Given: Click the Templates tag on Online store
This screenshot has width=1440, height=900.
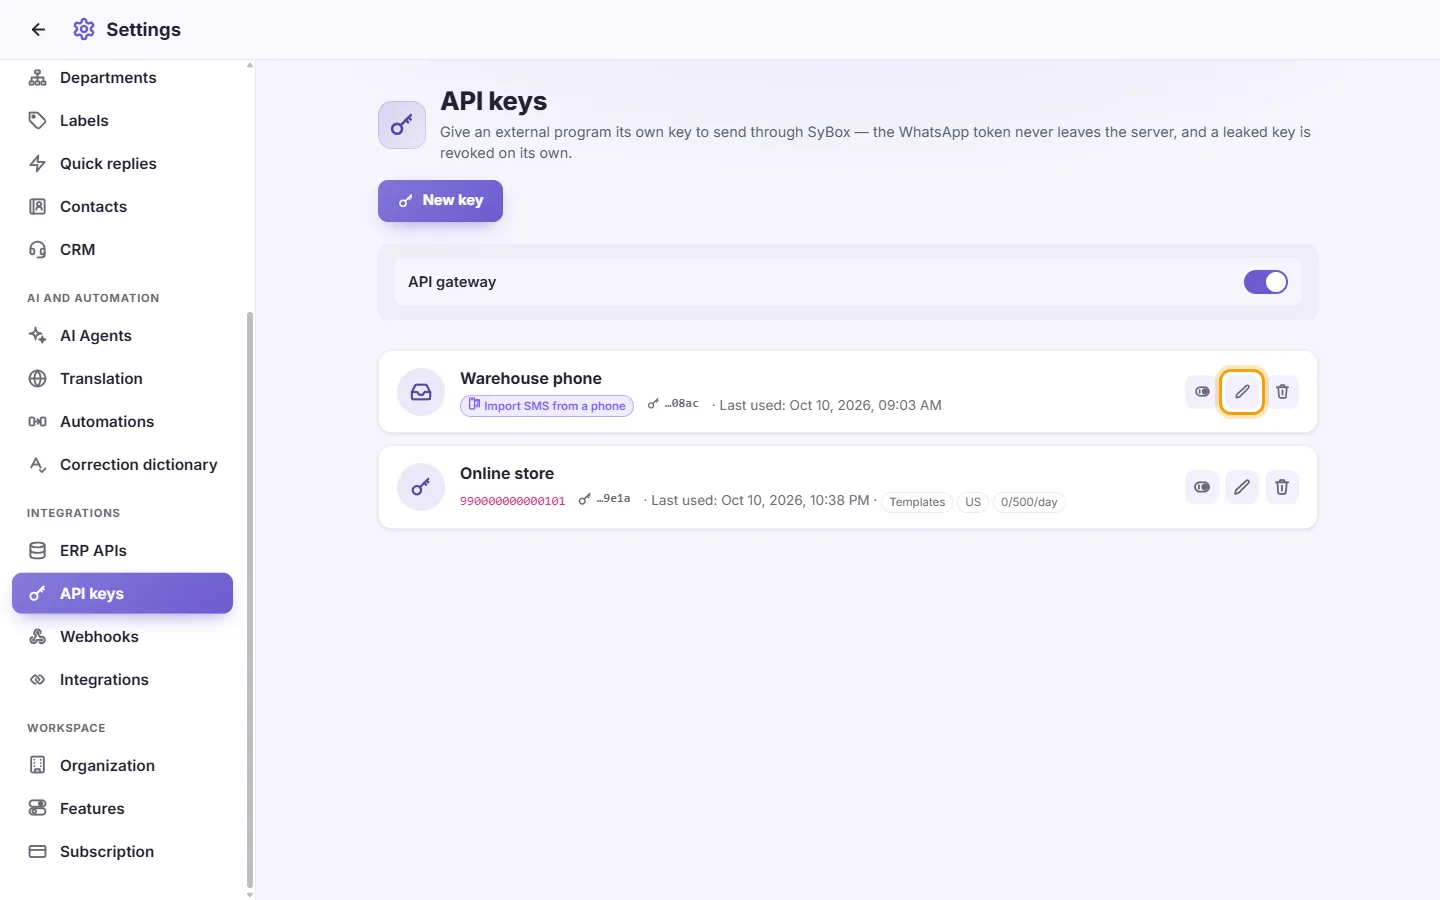Looking at the screenshot, I should (x=917, y=502).
